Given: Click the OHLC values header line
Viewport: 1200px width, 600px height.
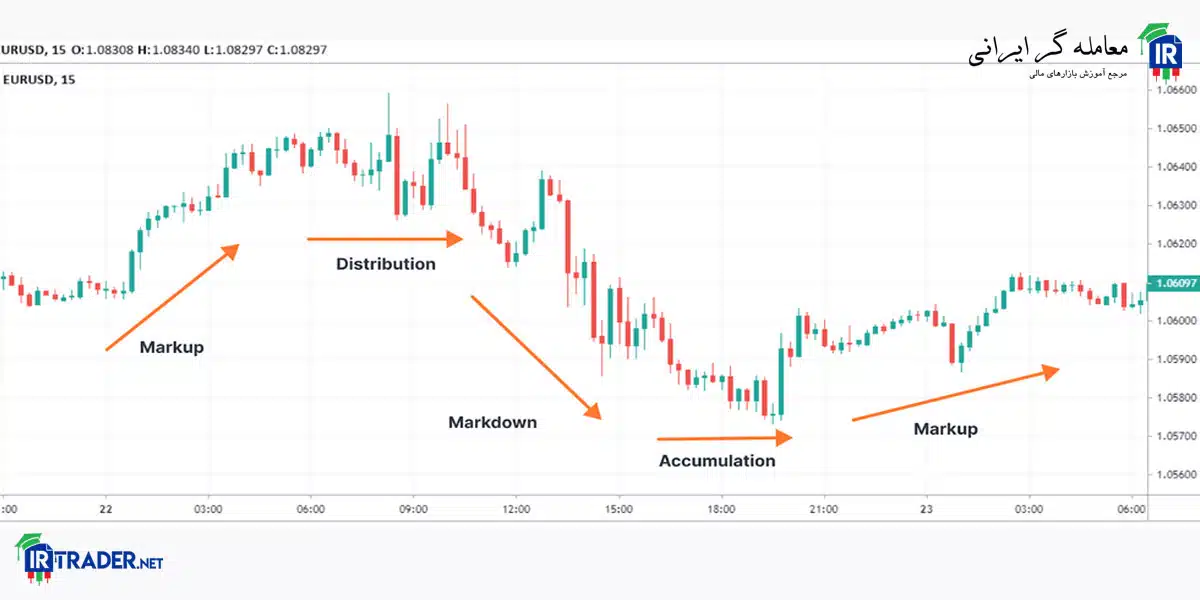Looking at the screenshot, I should (x=163, y=49).
